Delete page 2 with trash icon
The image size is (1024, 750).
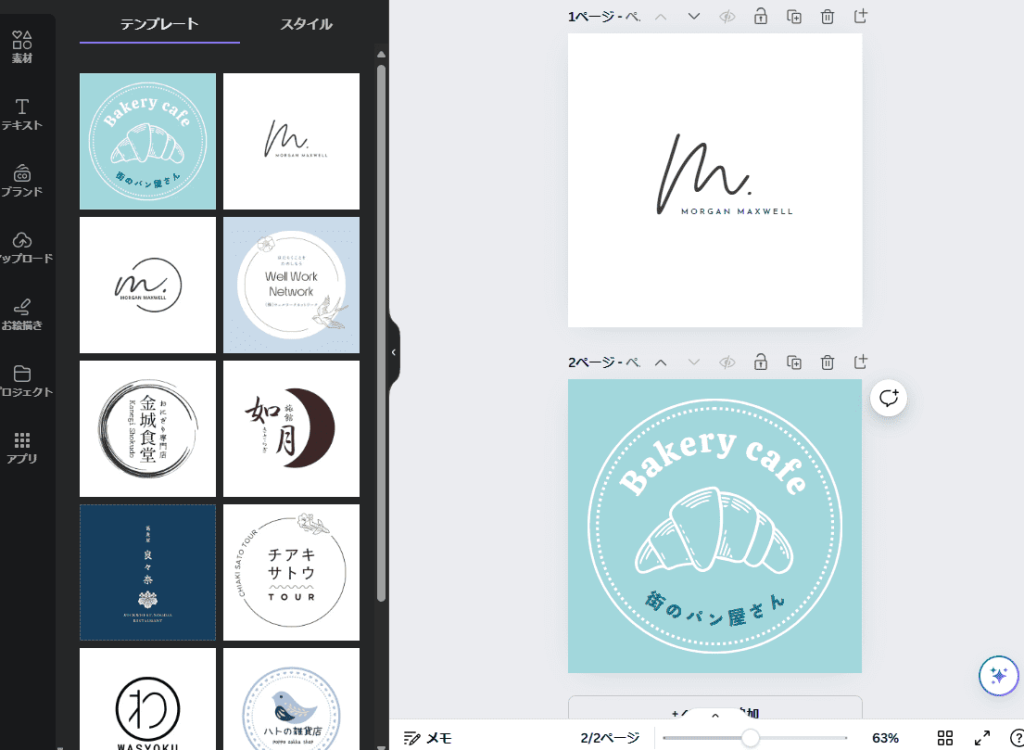coord(827,362)
